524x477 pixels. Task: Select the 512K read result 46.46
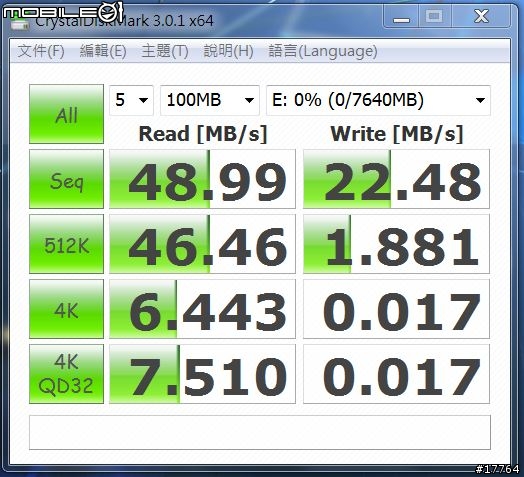[203, 244]
